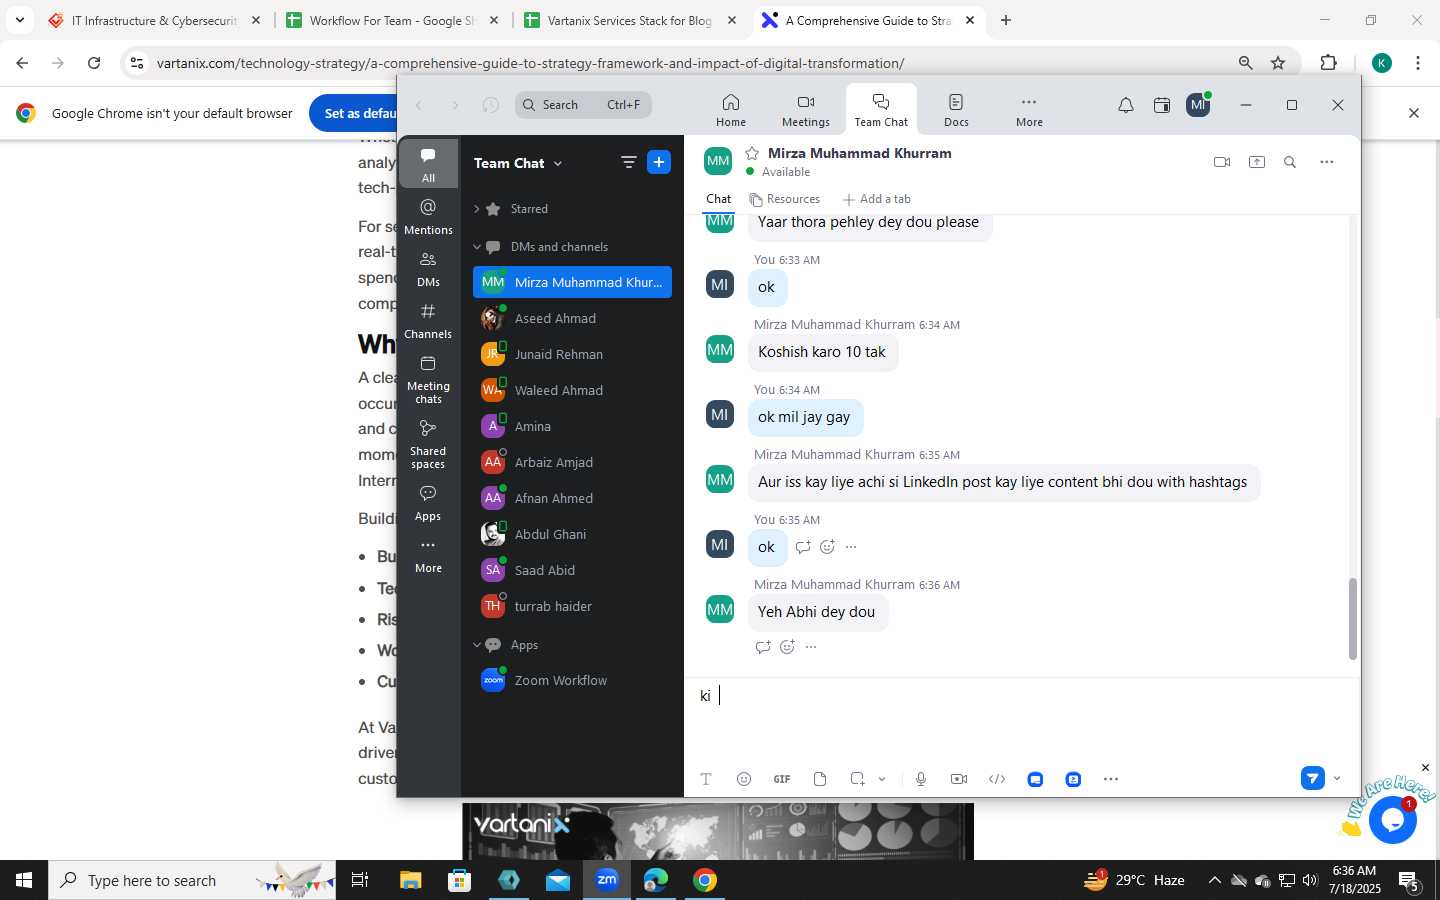1440x900 pixels.
Task: Open Windows Start menu
Action: 24,880
